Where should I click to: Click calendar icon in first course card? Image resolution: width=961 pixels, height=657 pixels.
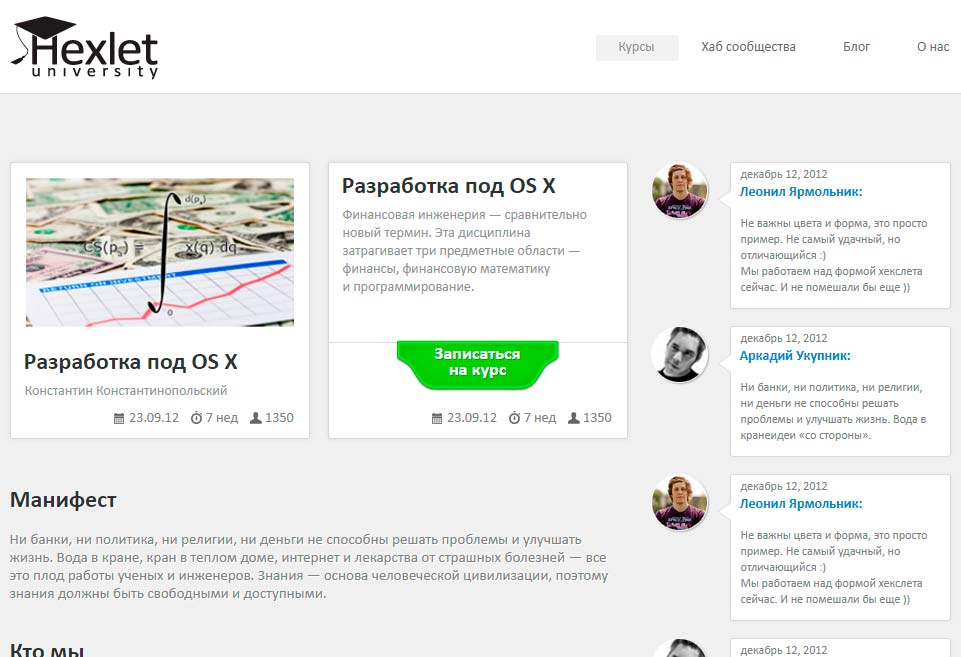[119, 418]
